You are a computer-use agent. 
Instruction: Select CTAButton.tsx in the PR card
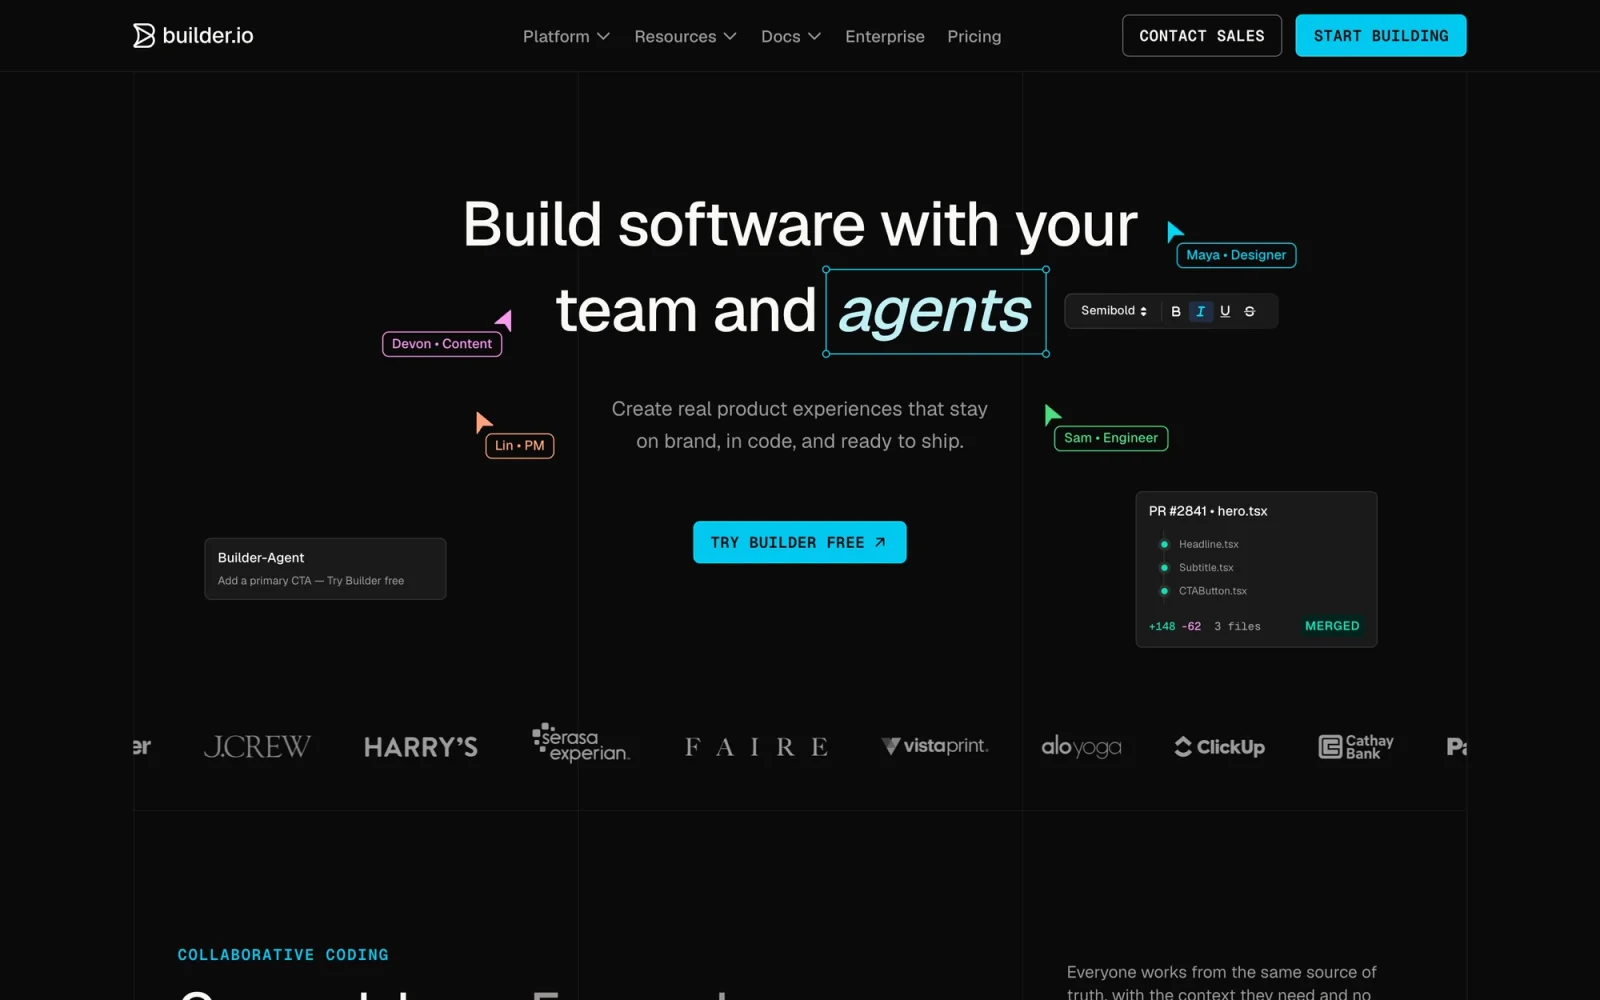pyautogui.click(x=1212, y=591)
